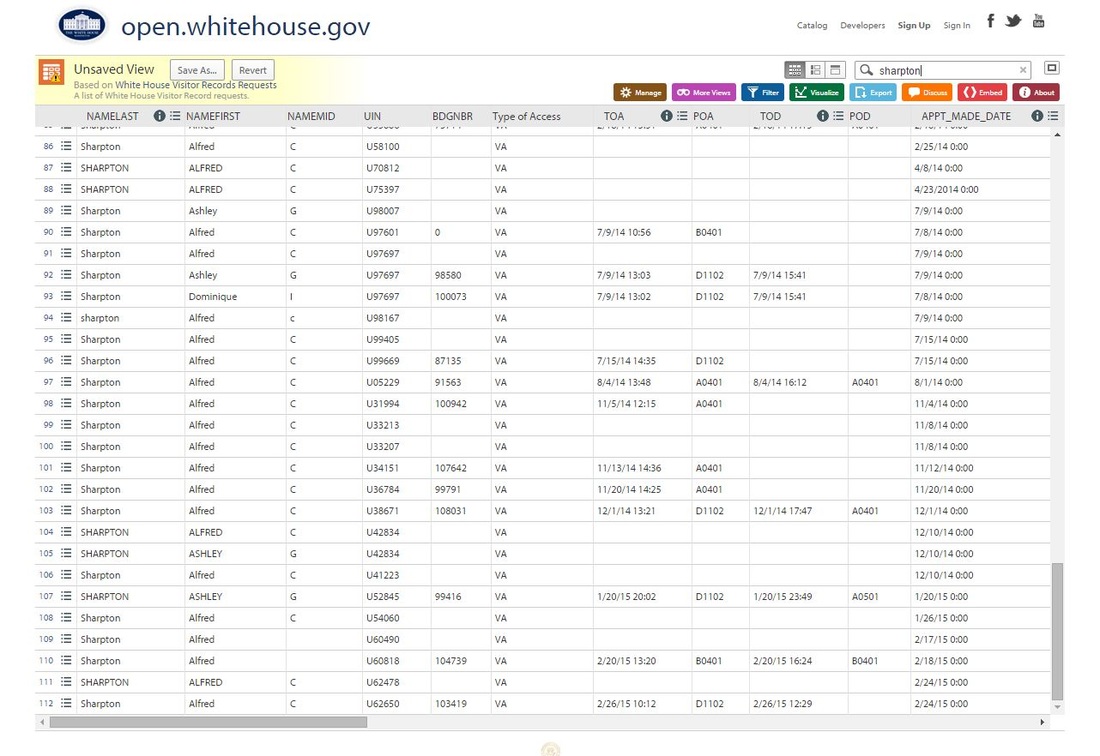This screenshot has height=756, width=1100.
Task: Open the Developers link
Action: [862, 25]
